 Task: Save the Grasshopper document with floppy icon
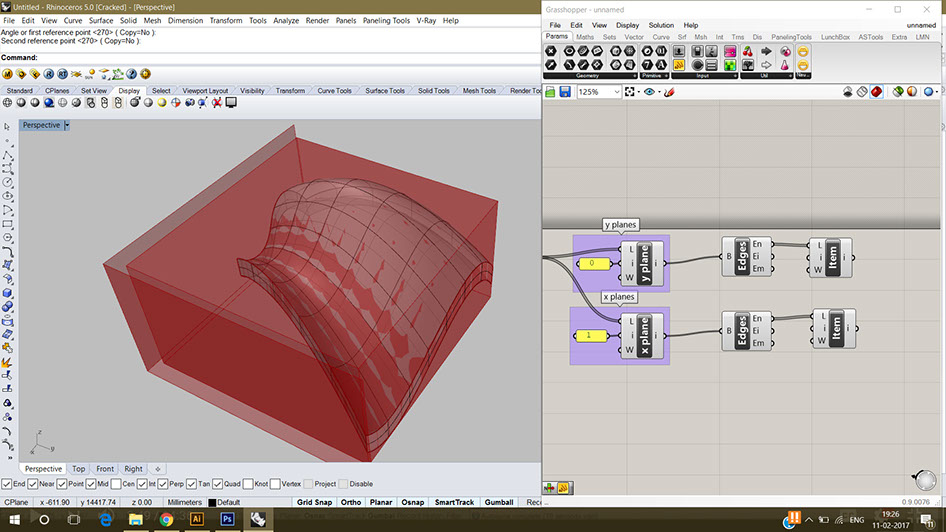click(565, 92)
